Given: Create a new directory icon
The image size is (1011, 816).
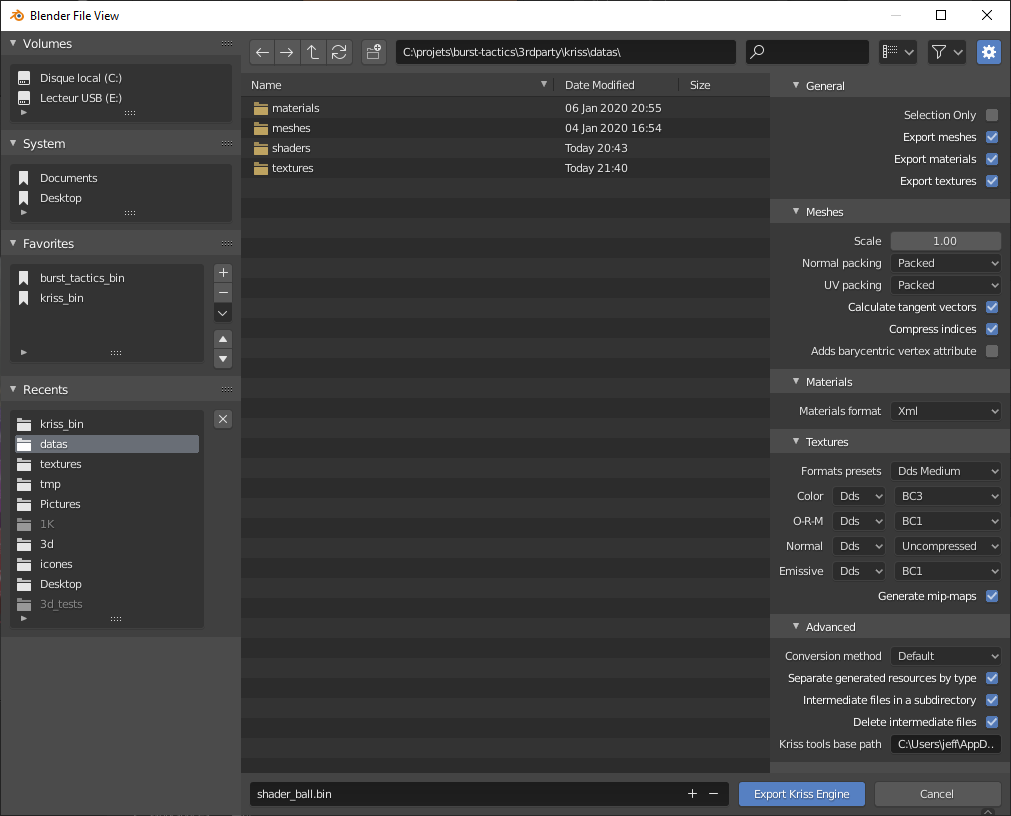Looking at the screenshot, I should point(374,52).
